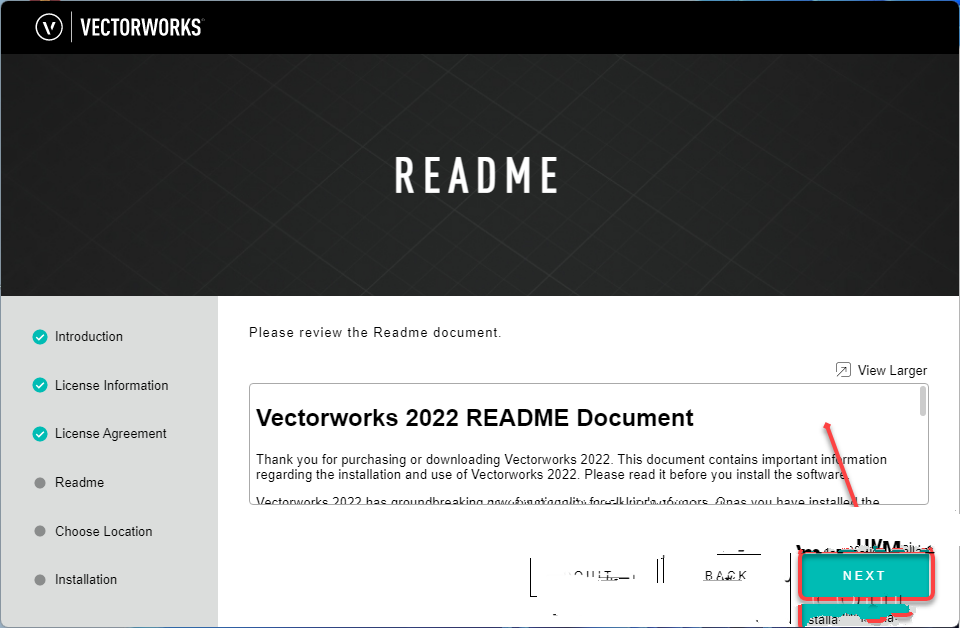Click the License Agreement checkmark icon

[40, 434]
